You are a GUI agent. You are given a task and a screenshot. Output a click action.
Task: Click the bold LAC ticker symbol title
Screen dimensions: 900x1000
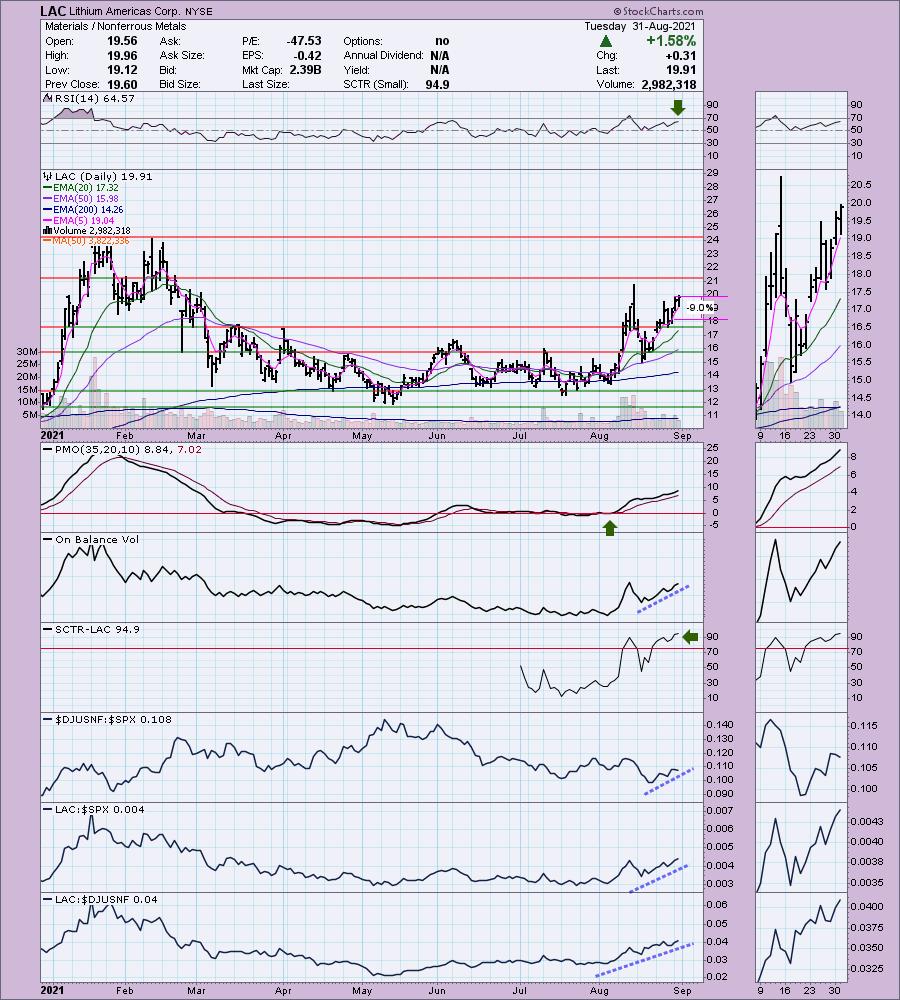click(51, 11)
